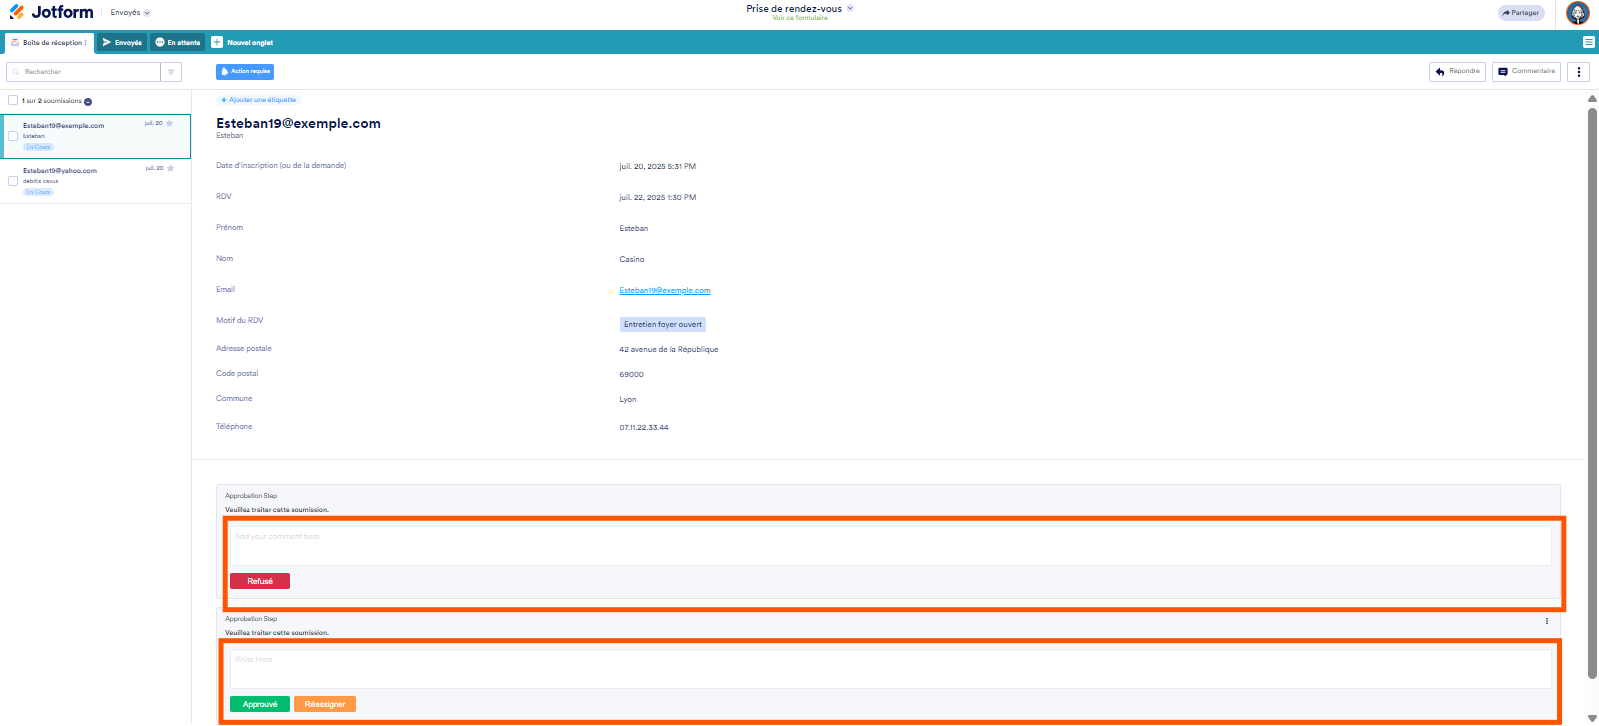The width and height of the screenshot is (1599, 726).
Task: Open the user avatar menu
Action: click(x=1577, y=13)
